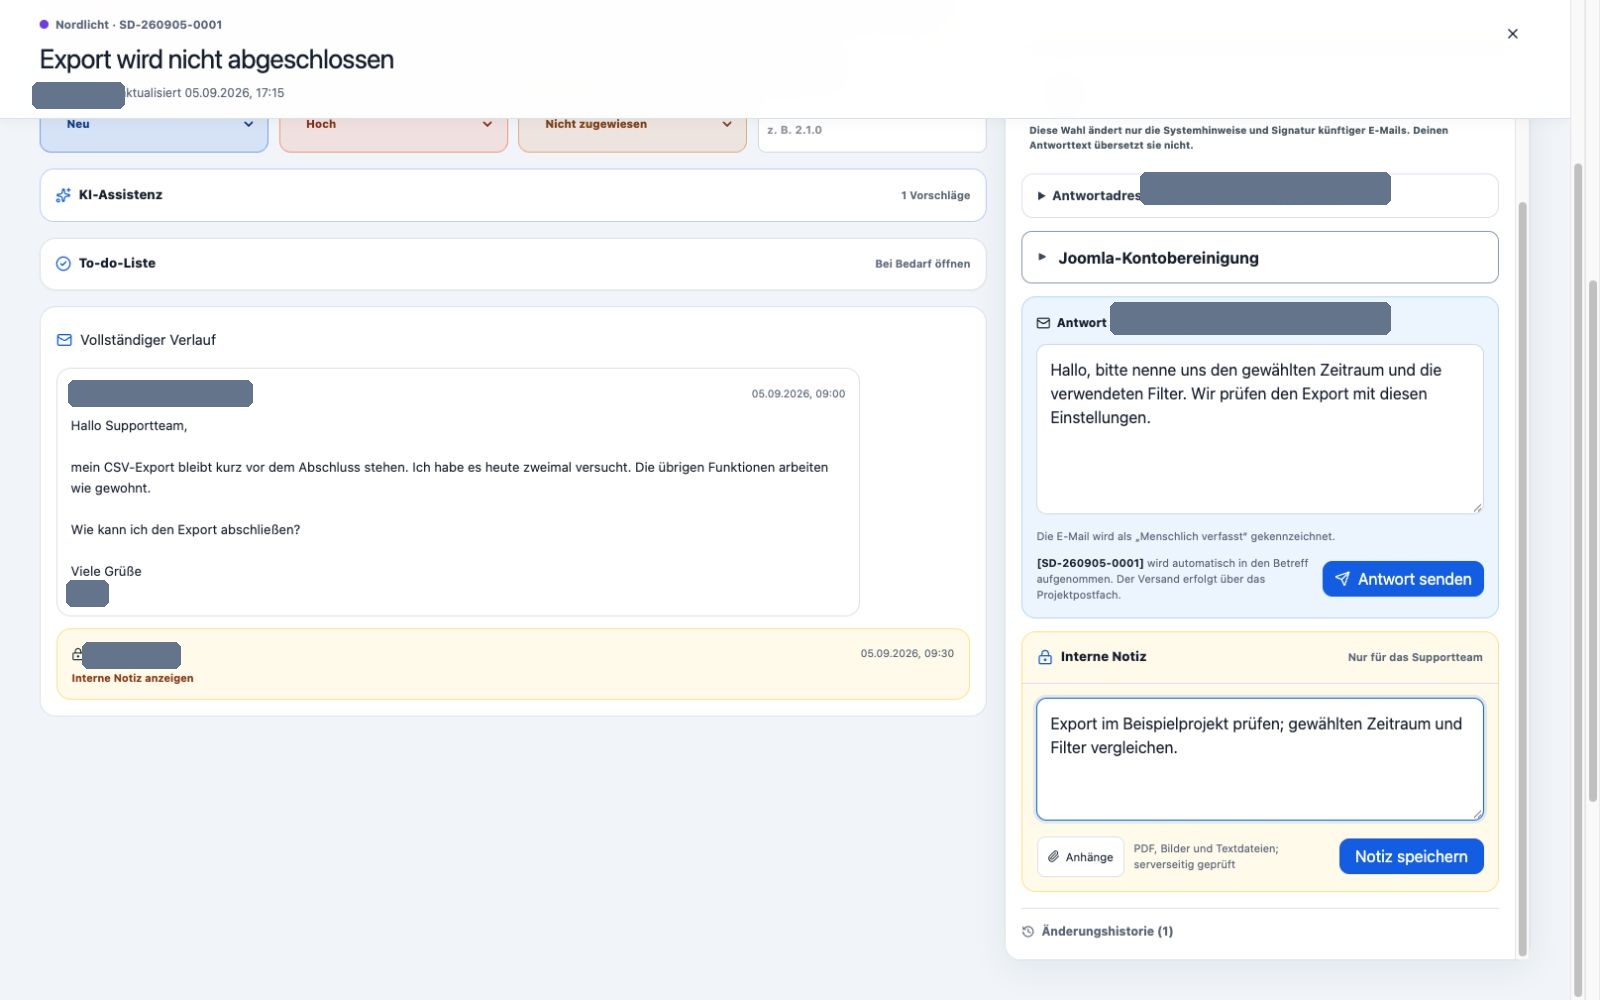Save the note with Notiz speichern
Viewport: 1600px width, 1000px height.
1411,856
